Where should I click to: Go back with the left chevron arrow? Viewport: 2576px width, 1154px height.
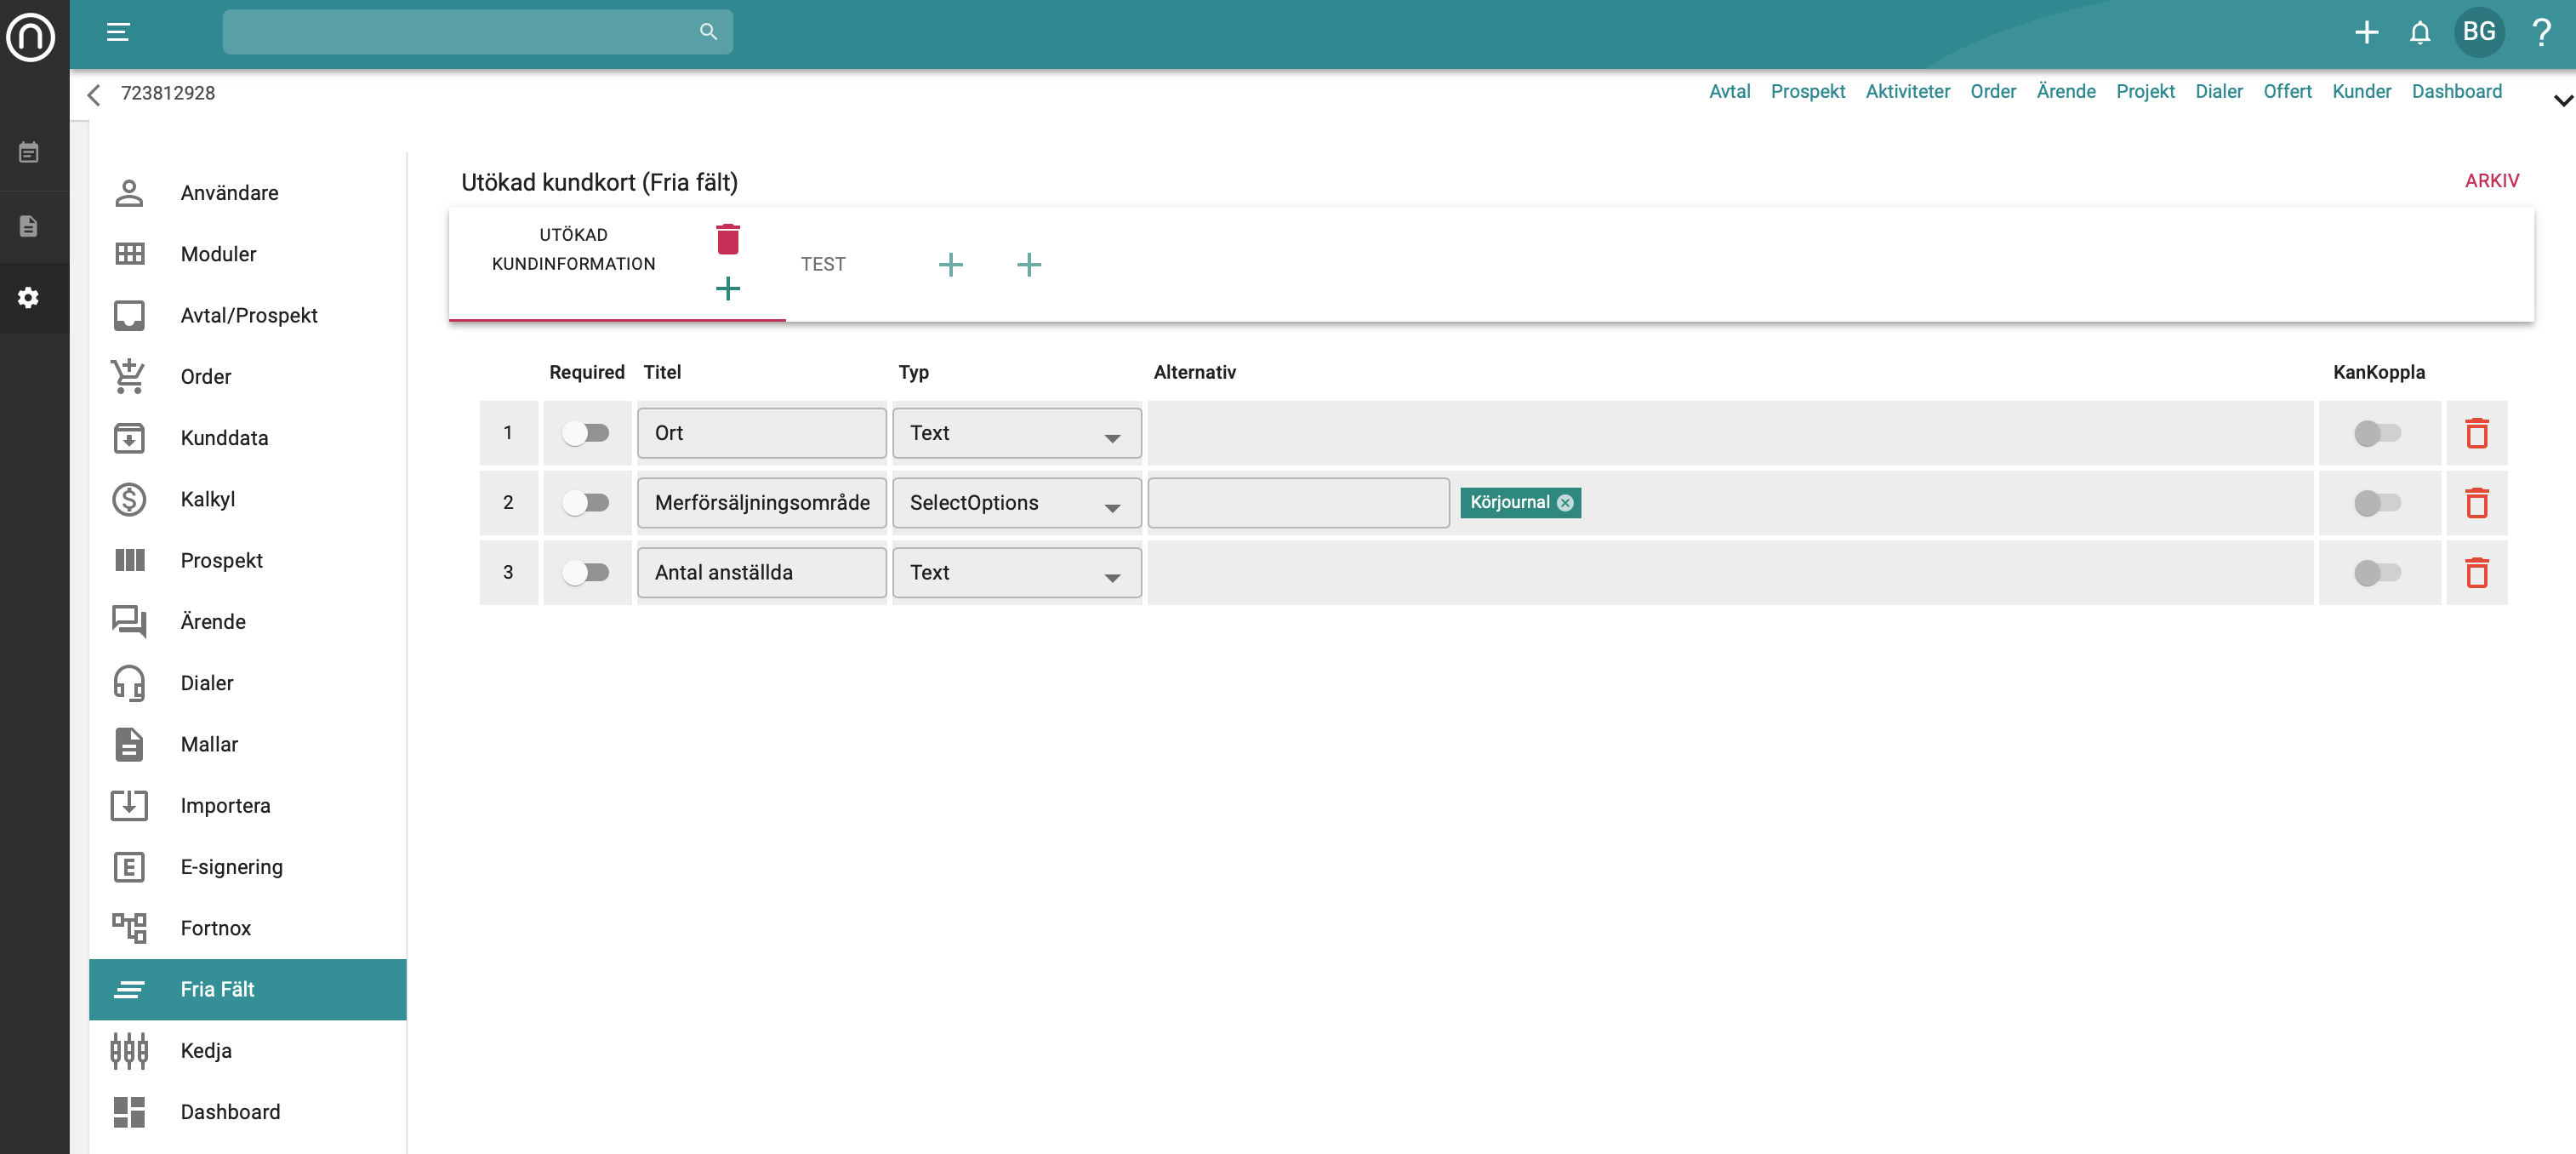click(94, 94)
